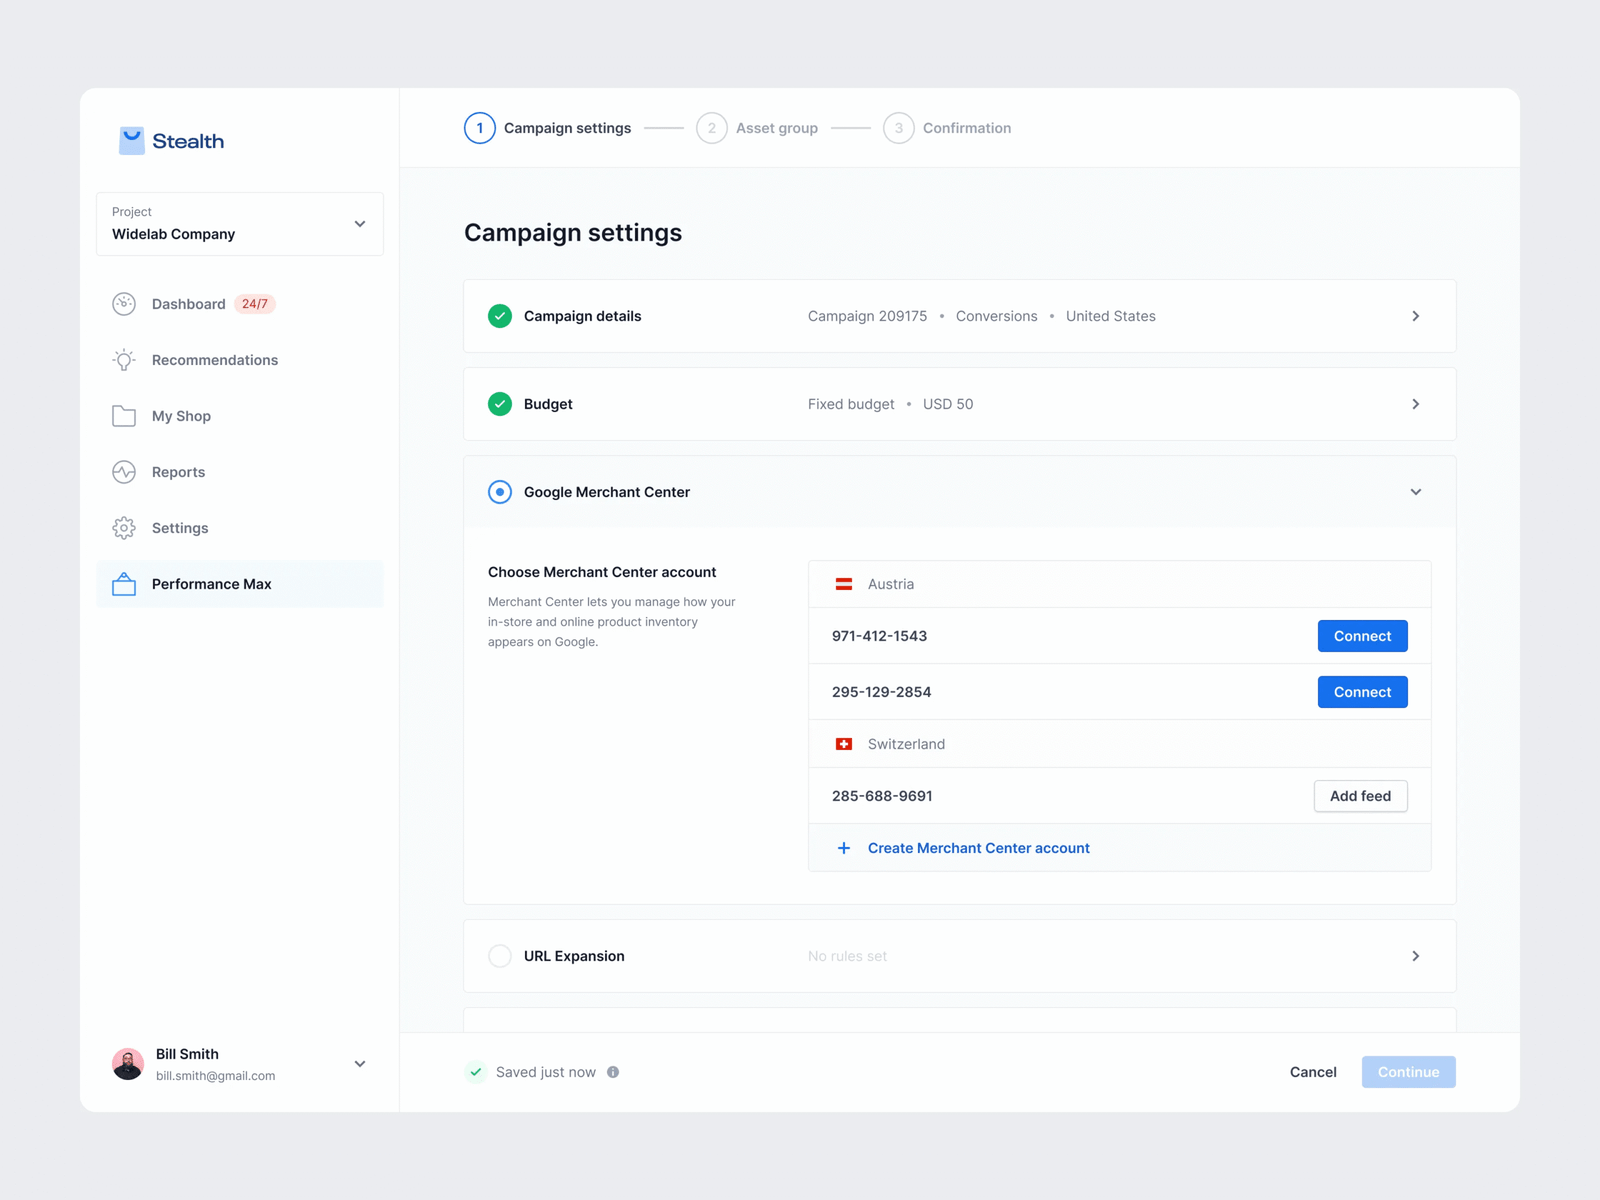Click the Stealth shopping bag logo
1600x1200 pixels.
(x=131, y=141)
